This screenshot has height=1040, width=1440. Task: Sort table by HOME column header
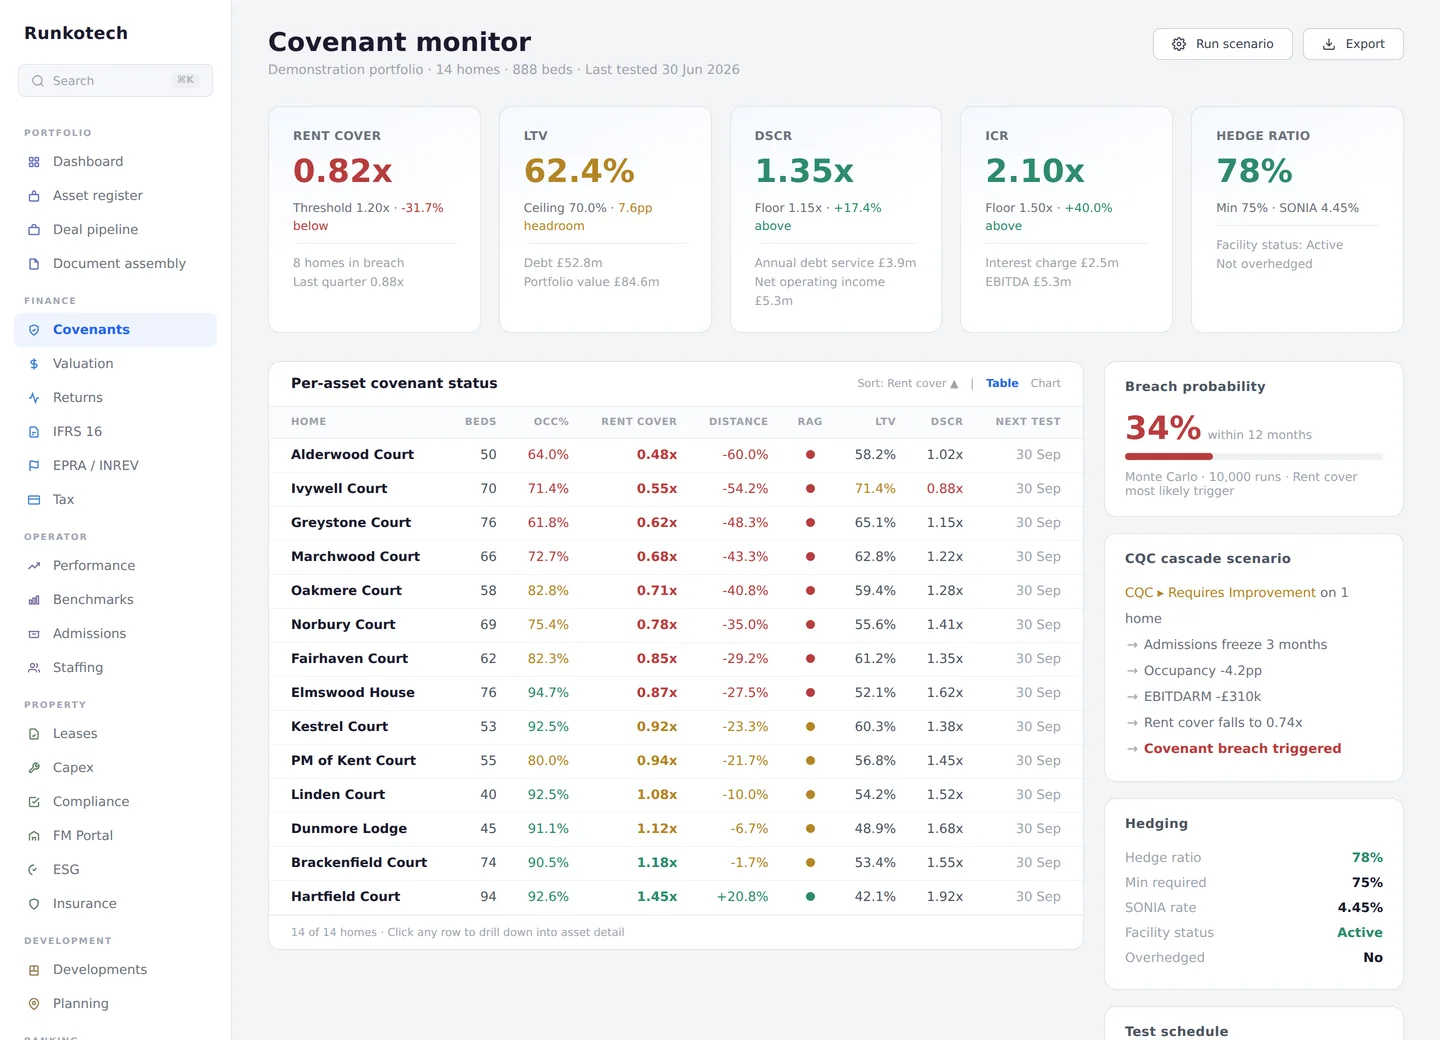coord(309,422)
